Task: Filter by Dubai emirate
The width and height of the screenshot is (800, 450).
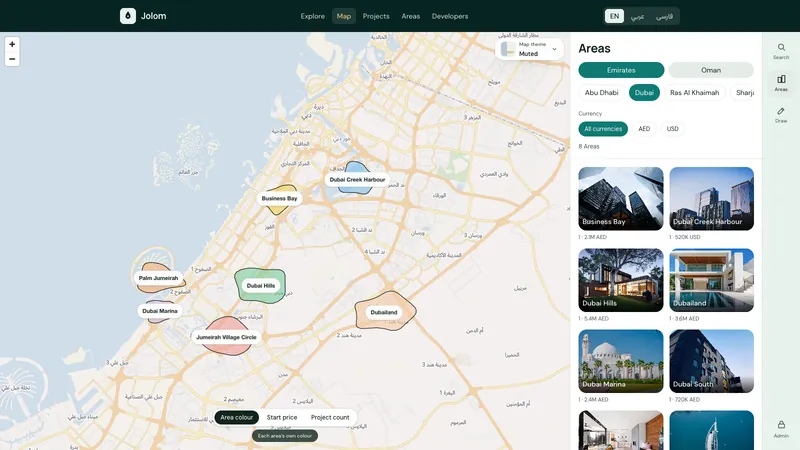Action: coord(644,92)
